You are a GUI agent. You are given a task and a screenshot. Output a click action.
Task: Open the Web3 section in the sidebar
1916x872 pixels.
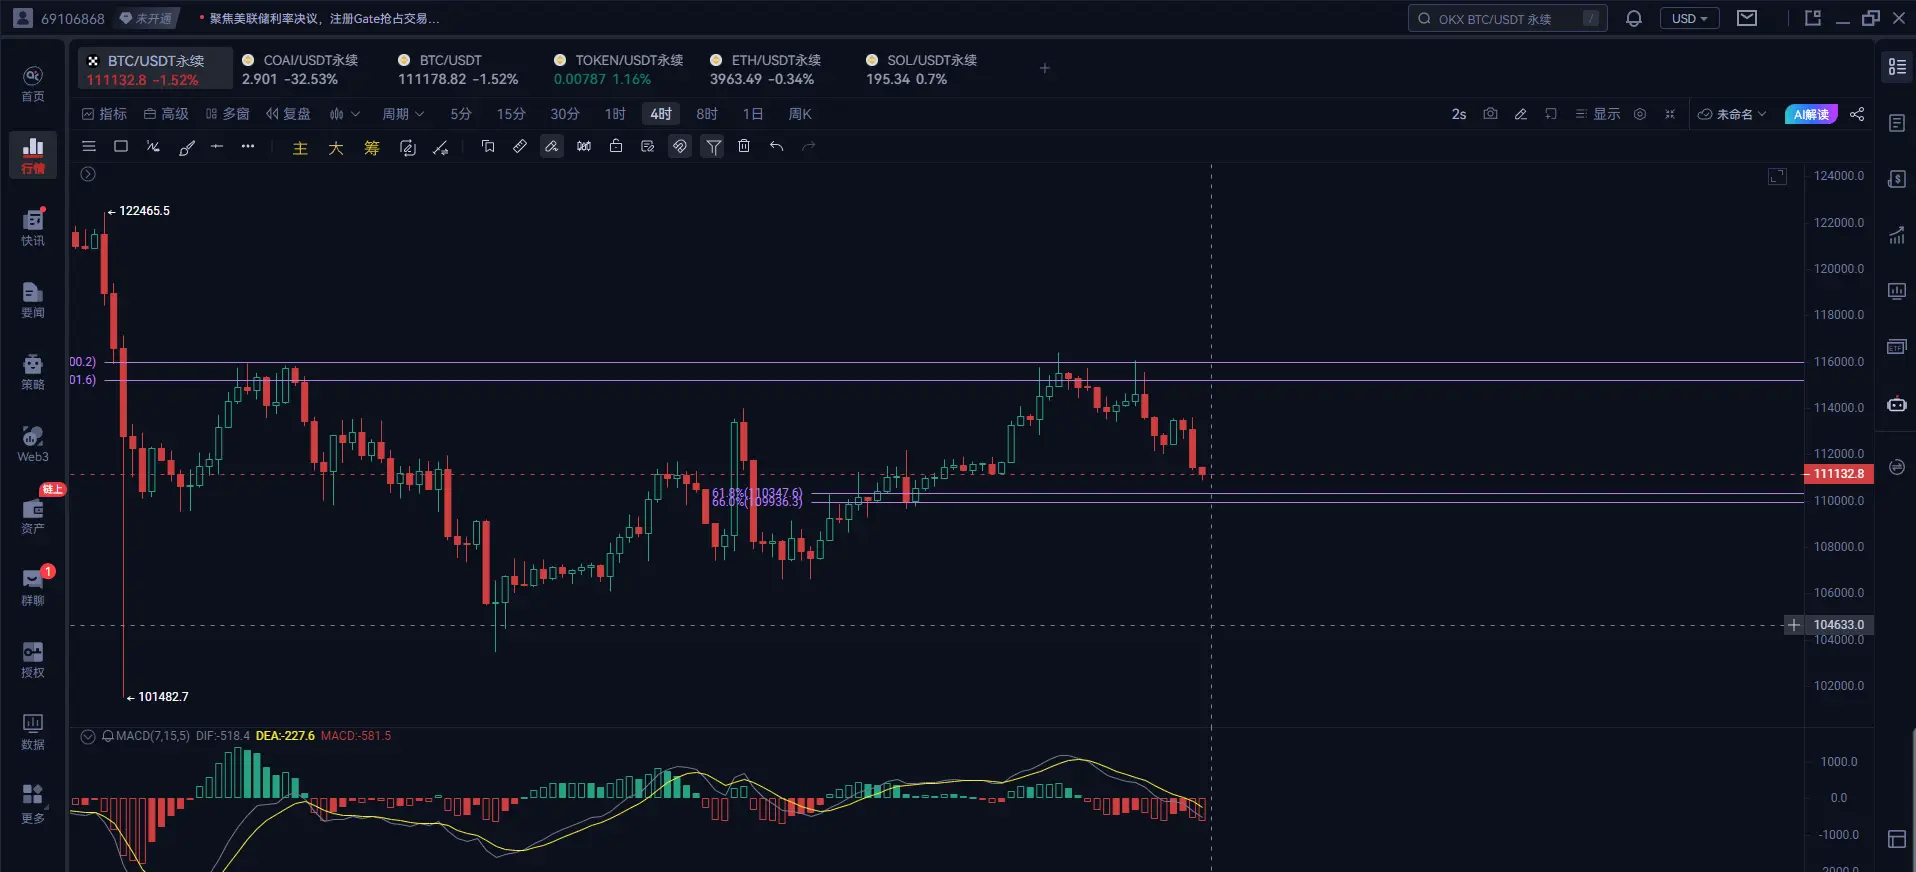(x=33, y=444)
